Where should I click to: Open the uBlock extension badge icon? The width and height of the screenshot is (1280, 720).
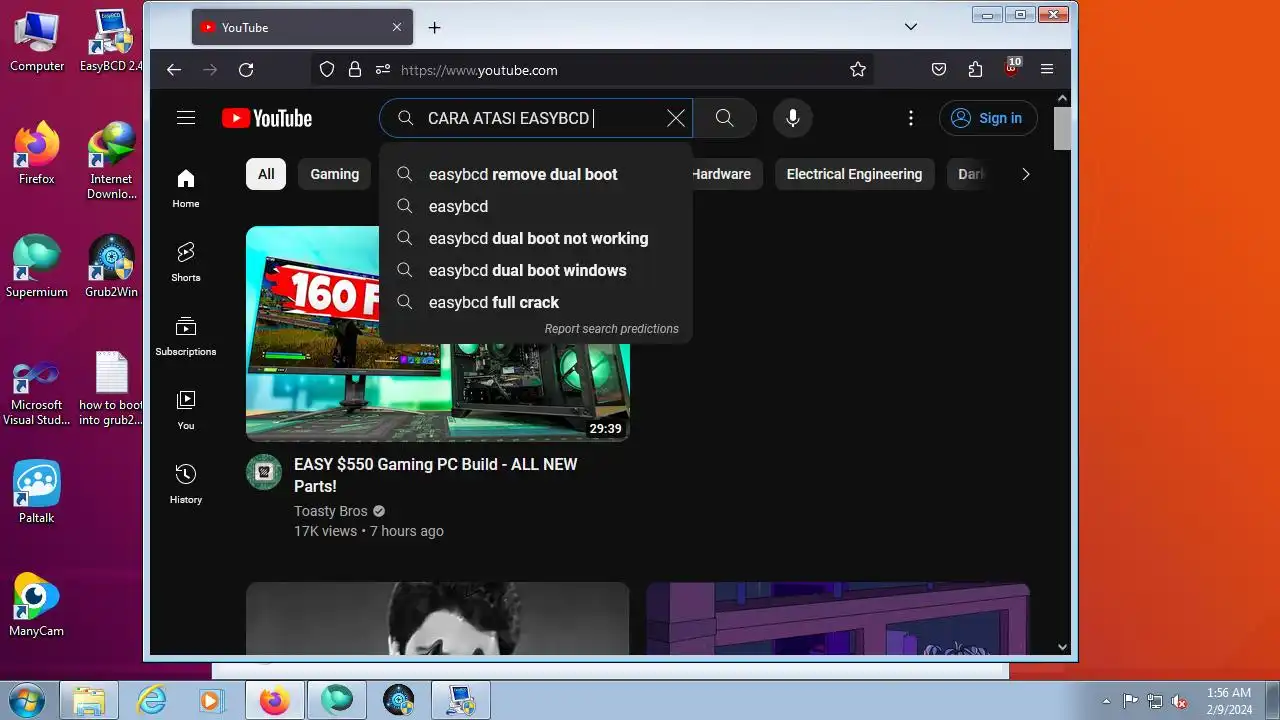point(1011,69)
